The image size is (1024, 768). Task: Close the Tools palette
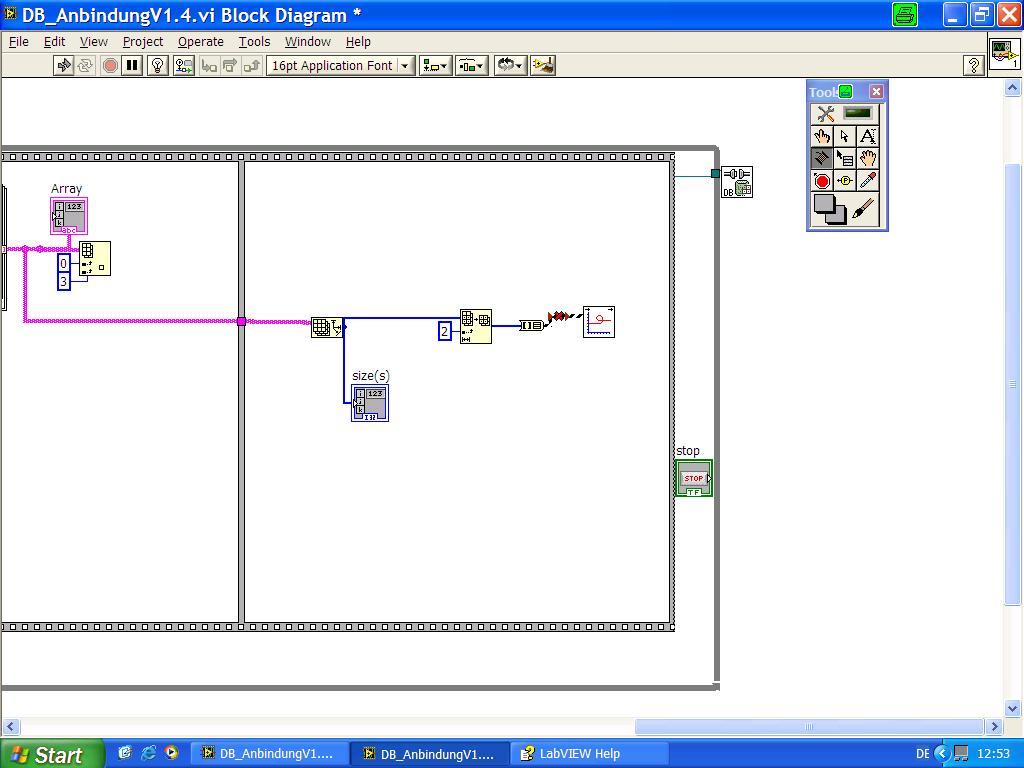pos(876,91)
